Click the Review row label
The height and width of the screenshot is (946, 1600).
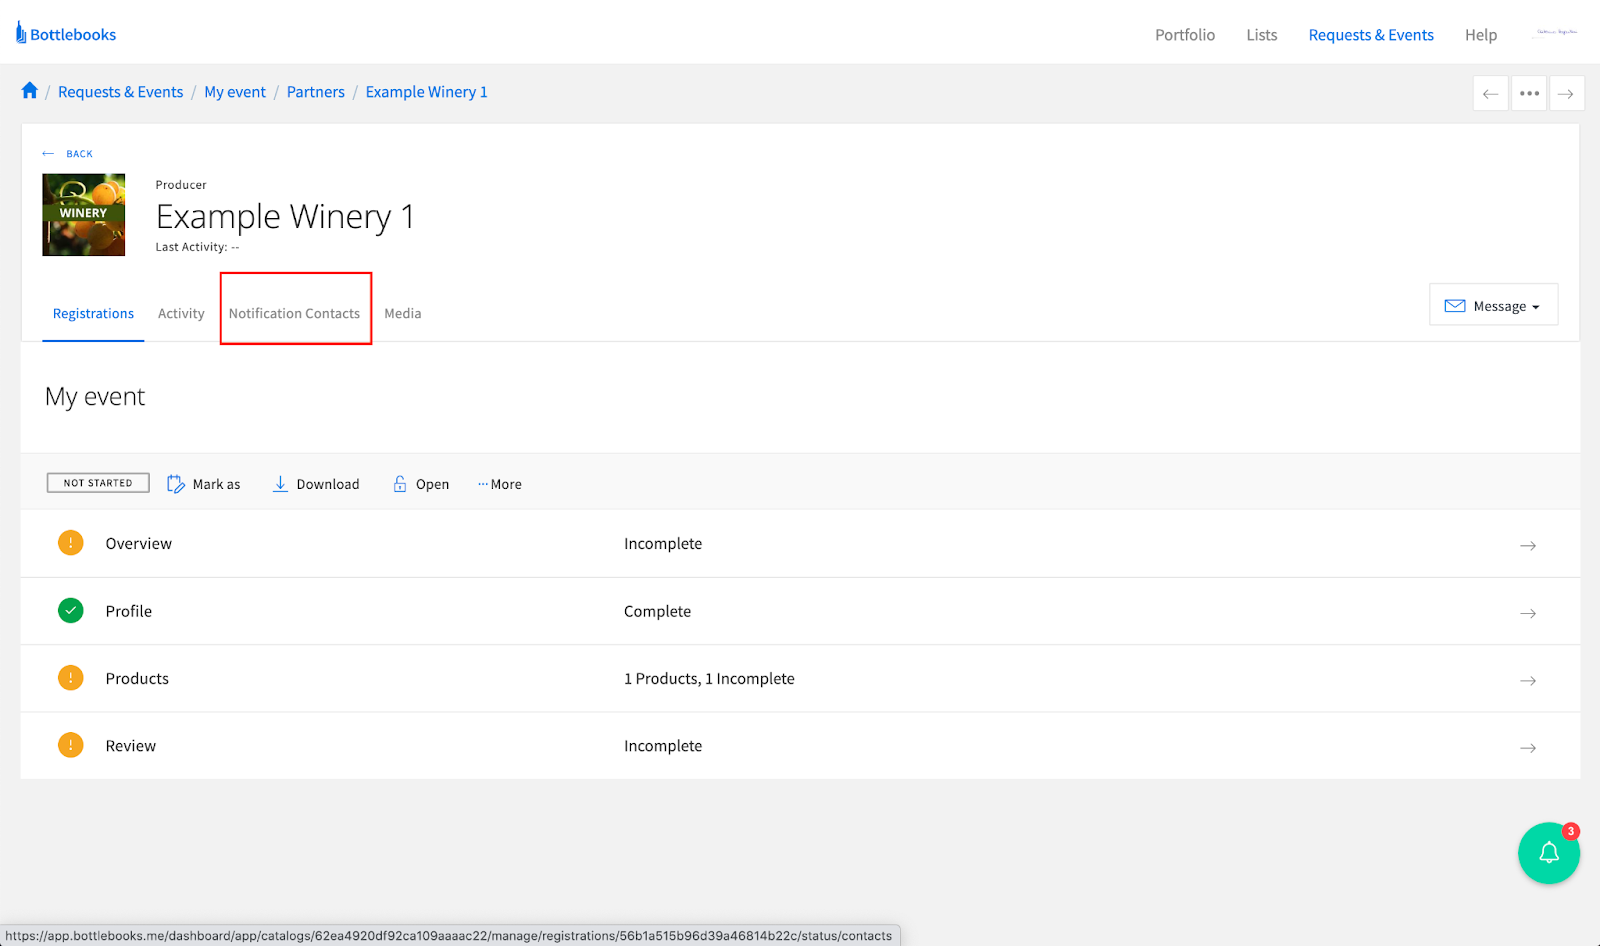[x=131, y=746]
